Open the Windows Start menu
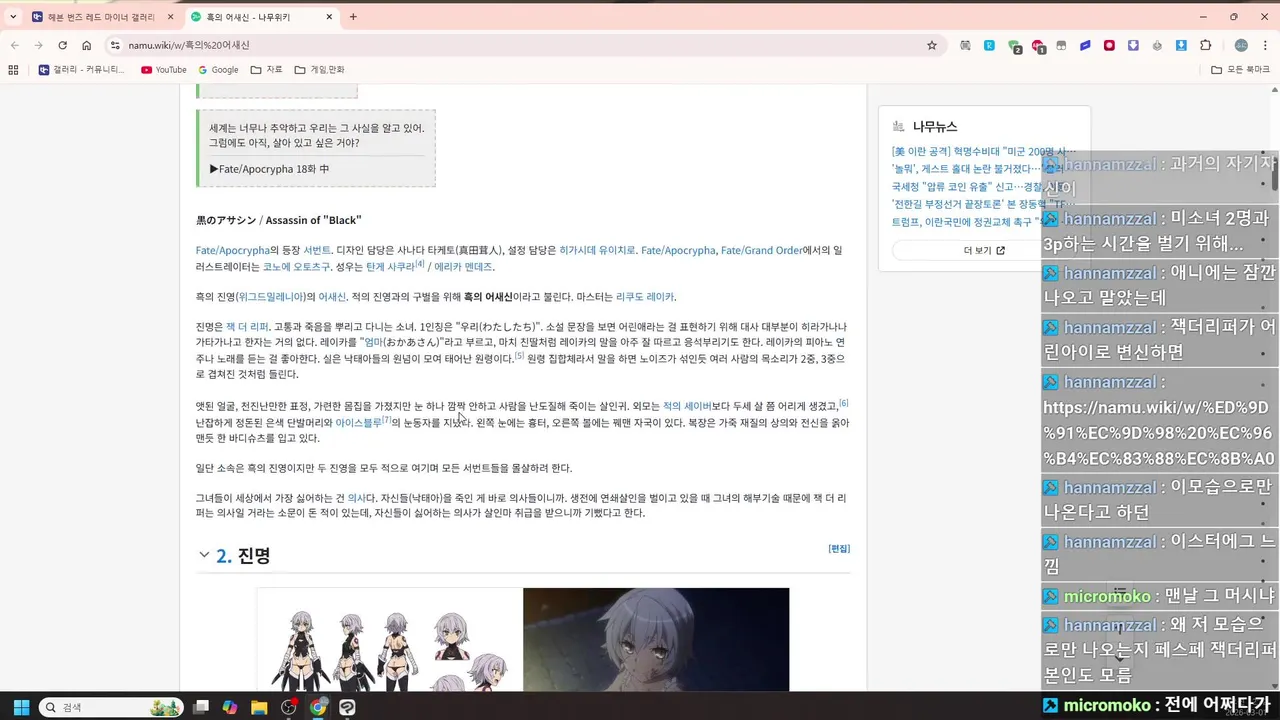The height and width of the screenshot is (720, 1280). [20, 707]
